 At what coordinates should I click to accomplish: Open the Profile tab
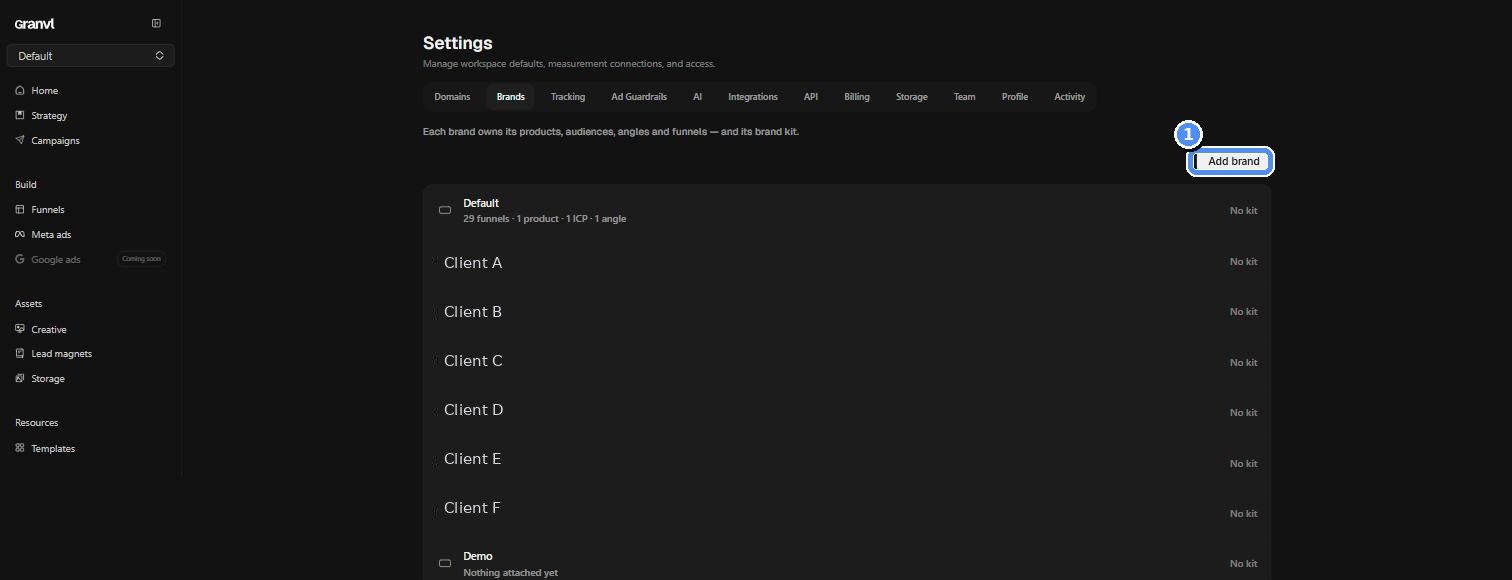1015,97
